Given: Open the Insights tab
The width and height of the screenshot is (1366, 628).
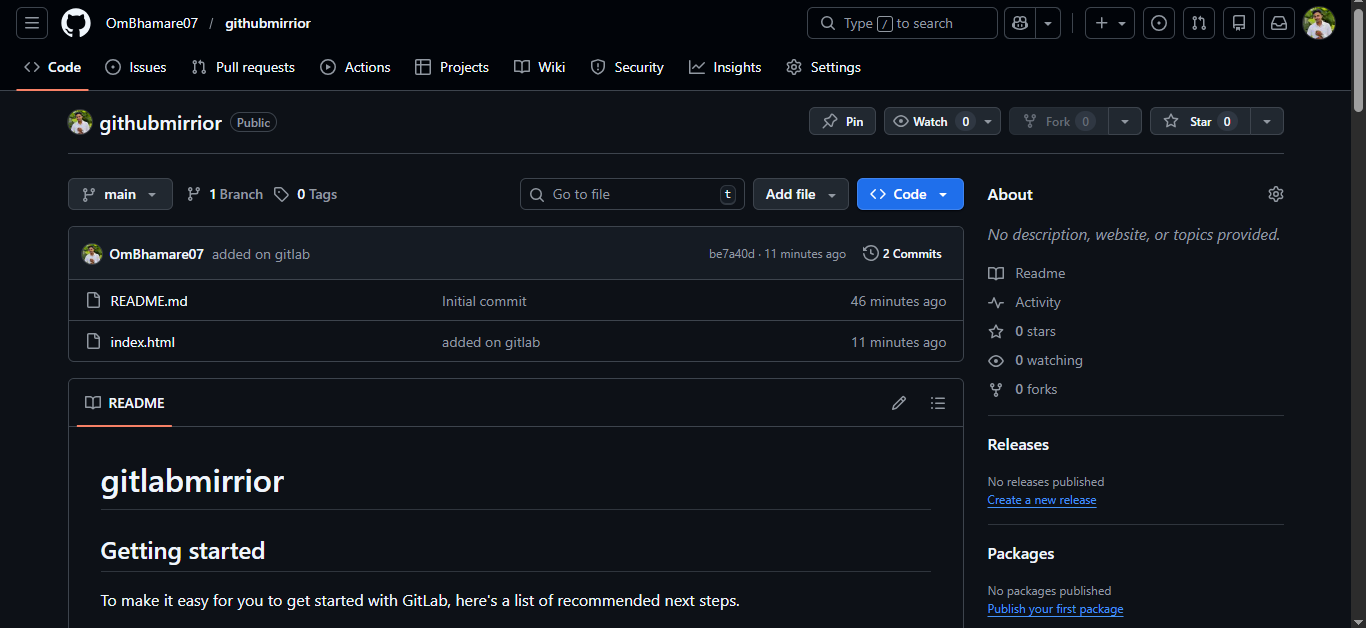Looking at the screenshot, I should pos(725,67).
